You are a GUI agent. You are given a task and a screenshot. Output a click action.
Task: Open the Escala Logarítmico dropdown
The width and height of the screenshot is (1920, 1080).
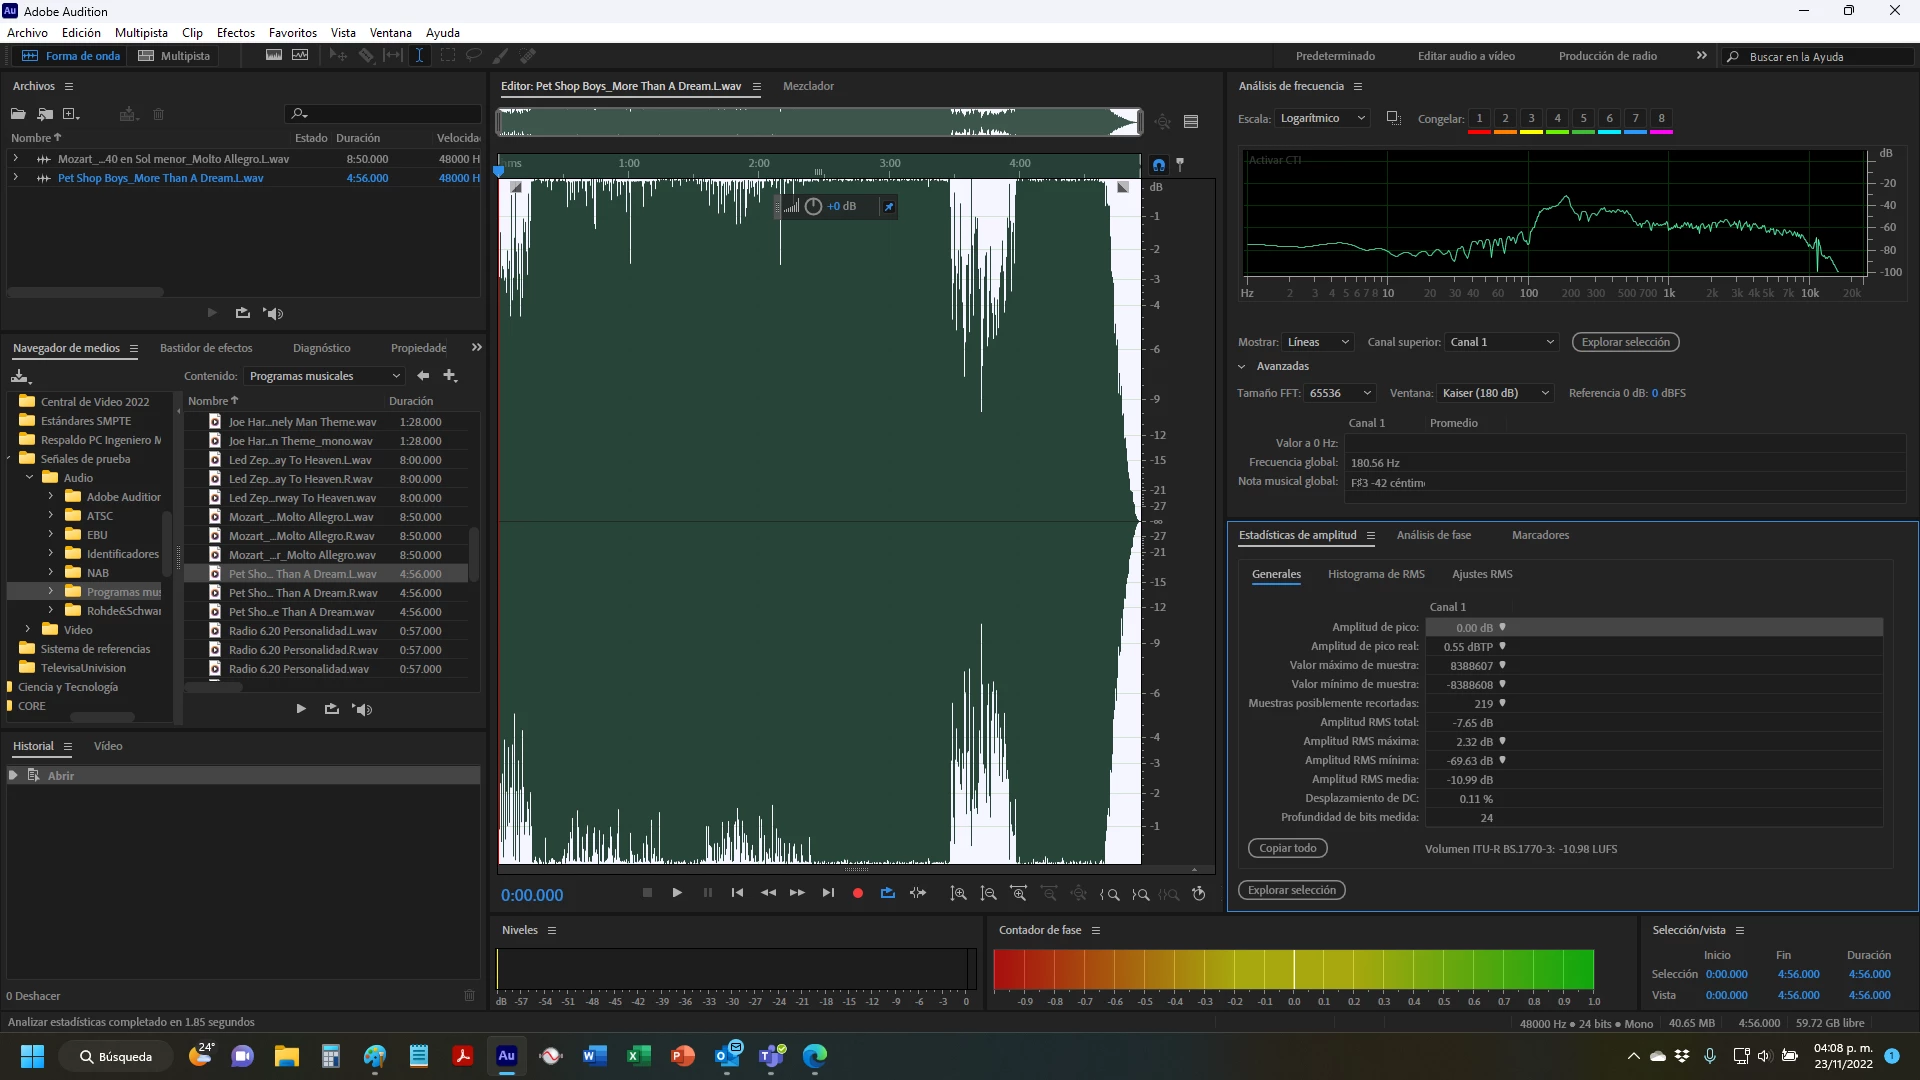point(1322,118)
